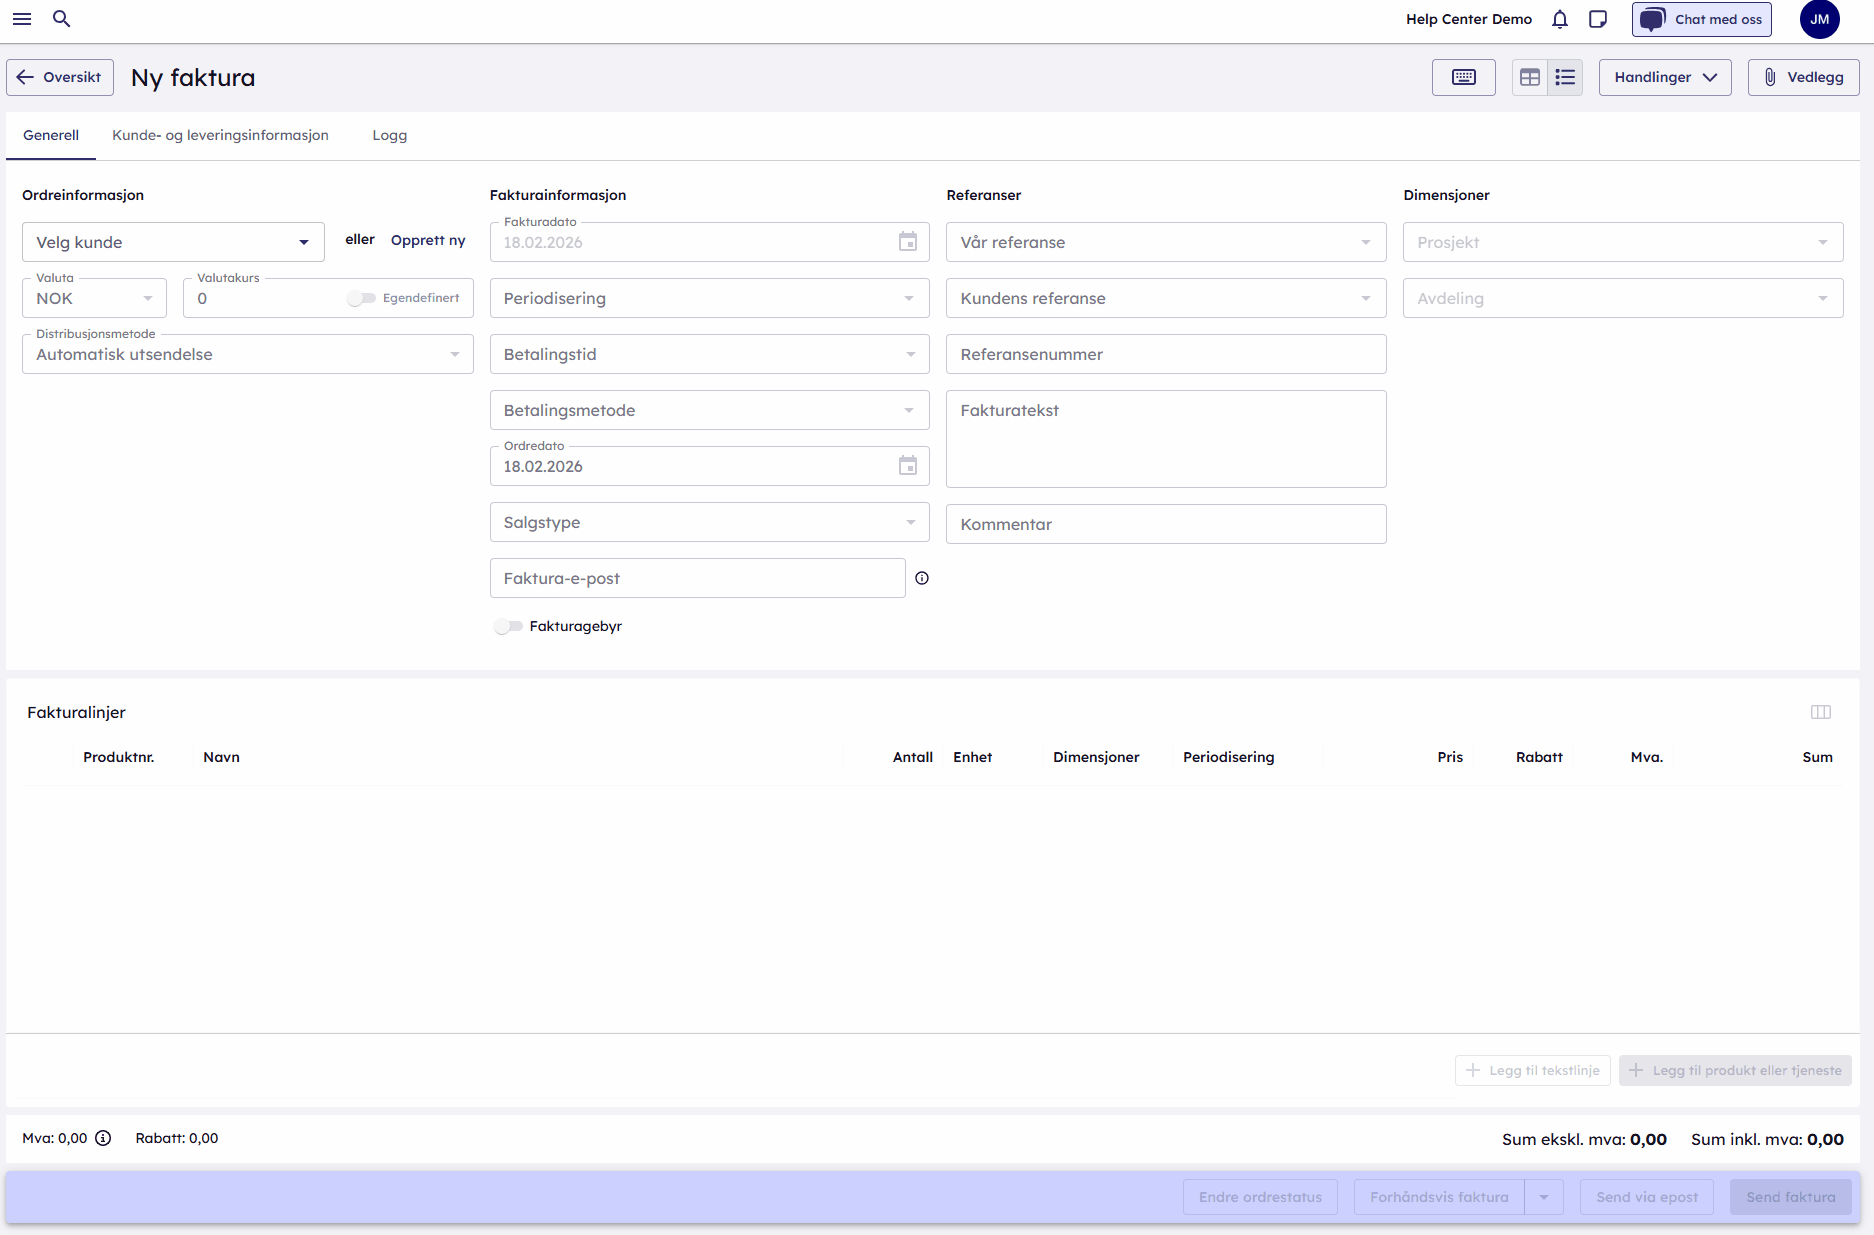Click into the Fakturatekst field
This screenshot has width=1874, height=1235.
tap(1165, 438)
